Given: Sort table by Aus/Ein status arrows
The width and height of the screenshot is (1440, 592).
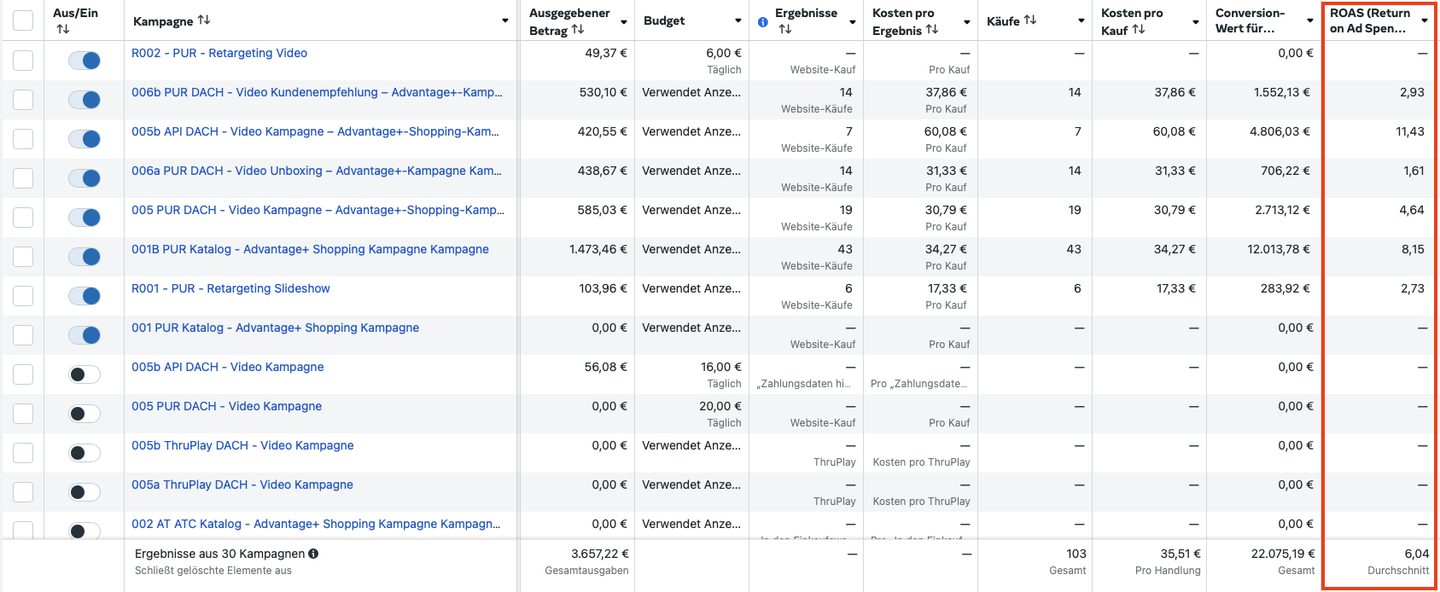Looking at the screenshot, I should click(x=63, y=29).
